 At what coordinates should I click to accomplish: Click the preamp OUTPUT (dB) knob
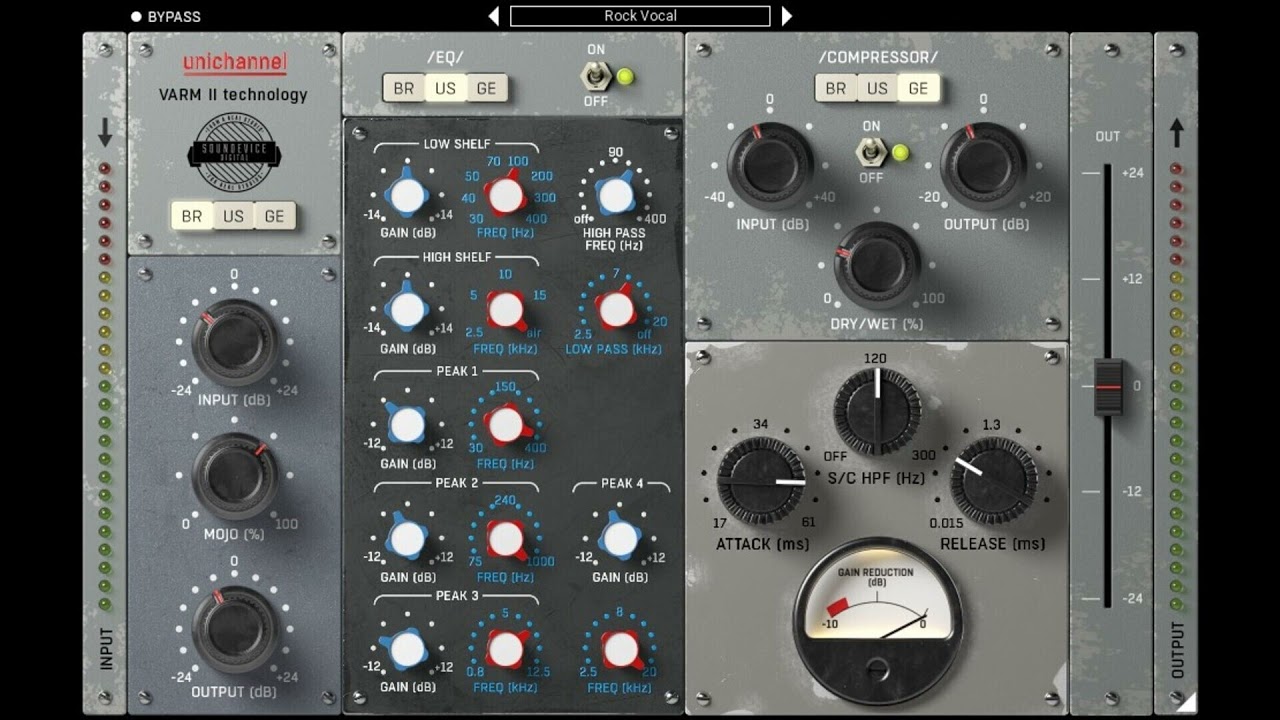(x=234, y=629)
